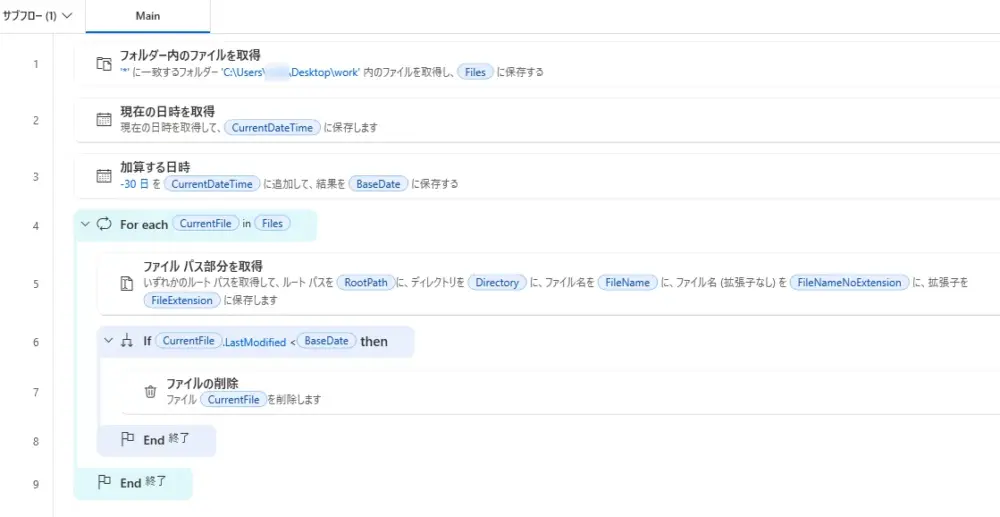Click the For each loop icon
This screenshot has width=1000, height=517.
(104, 225)
